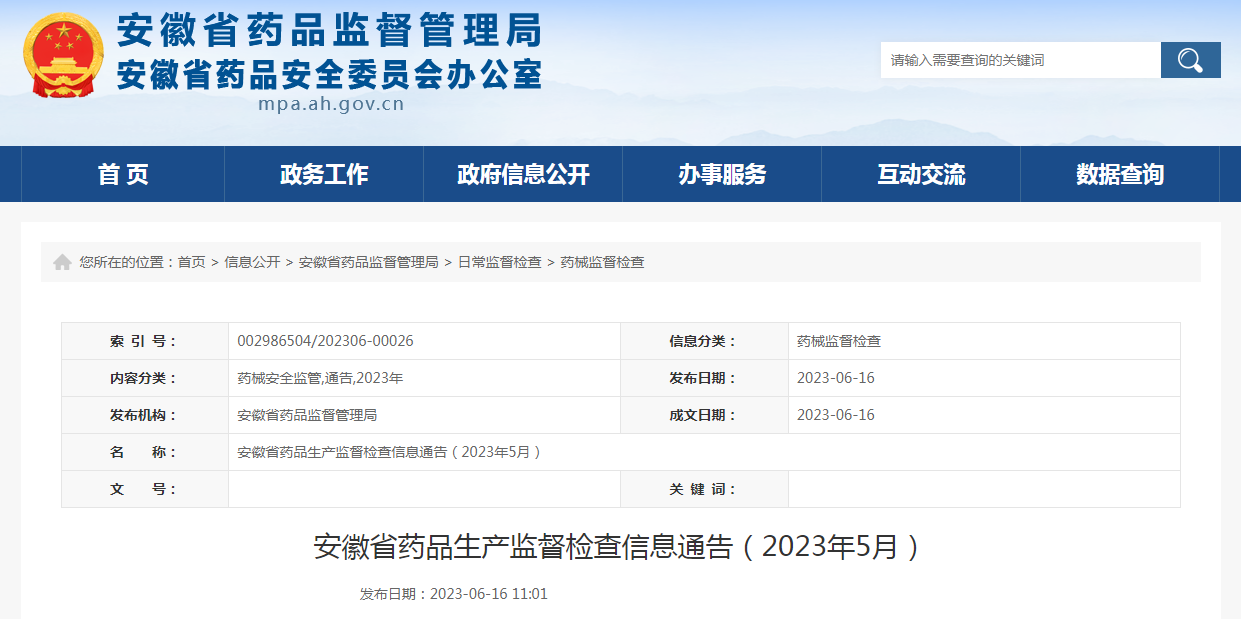Select info category value 药械监督检查

tap(839, 341)
